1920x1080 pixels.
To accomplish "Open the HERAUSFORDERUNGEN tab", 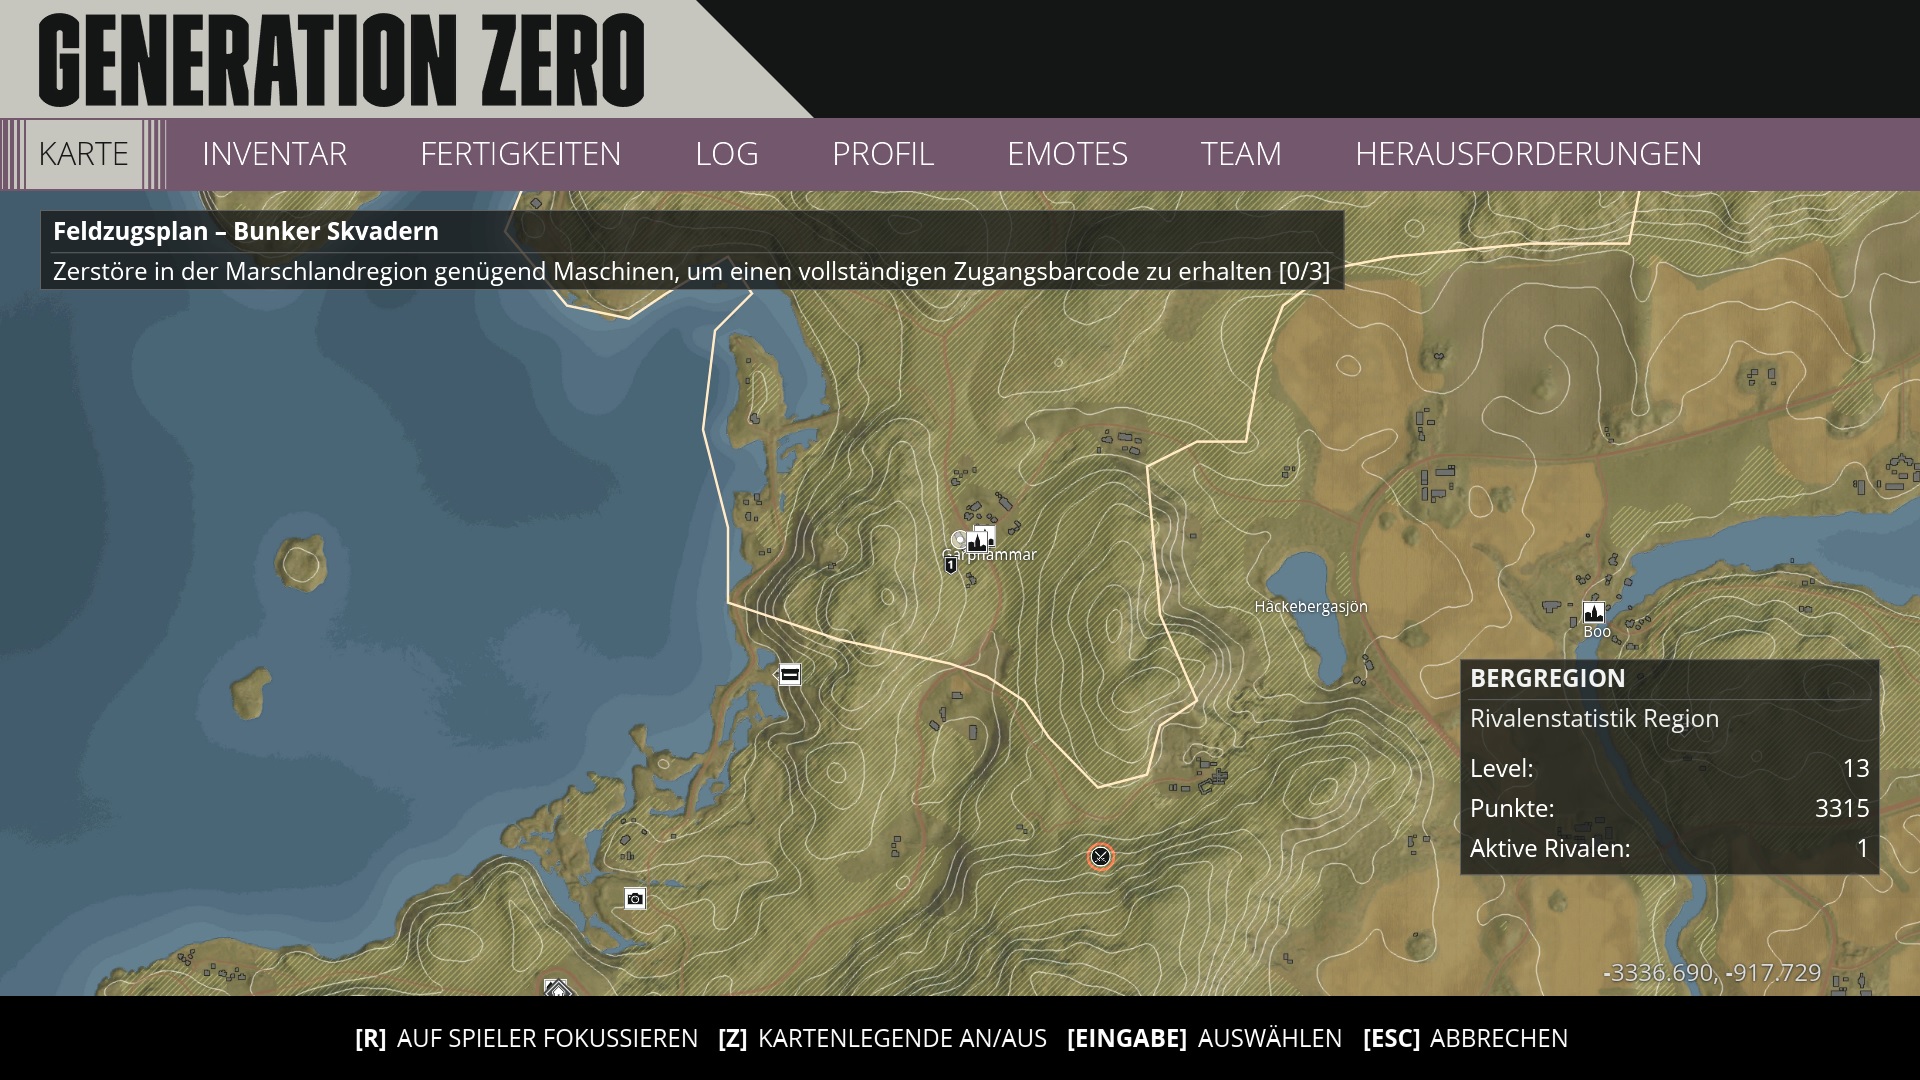I will coord(1528,154).
